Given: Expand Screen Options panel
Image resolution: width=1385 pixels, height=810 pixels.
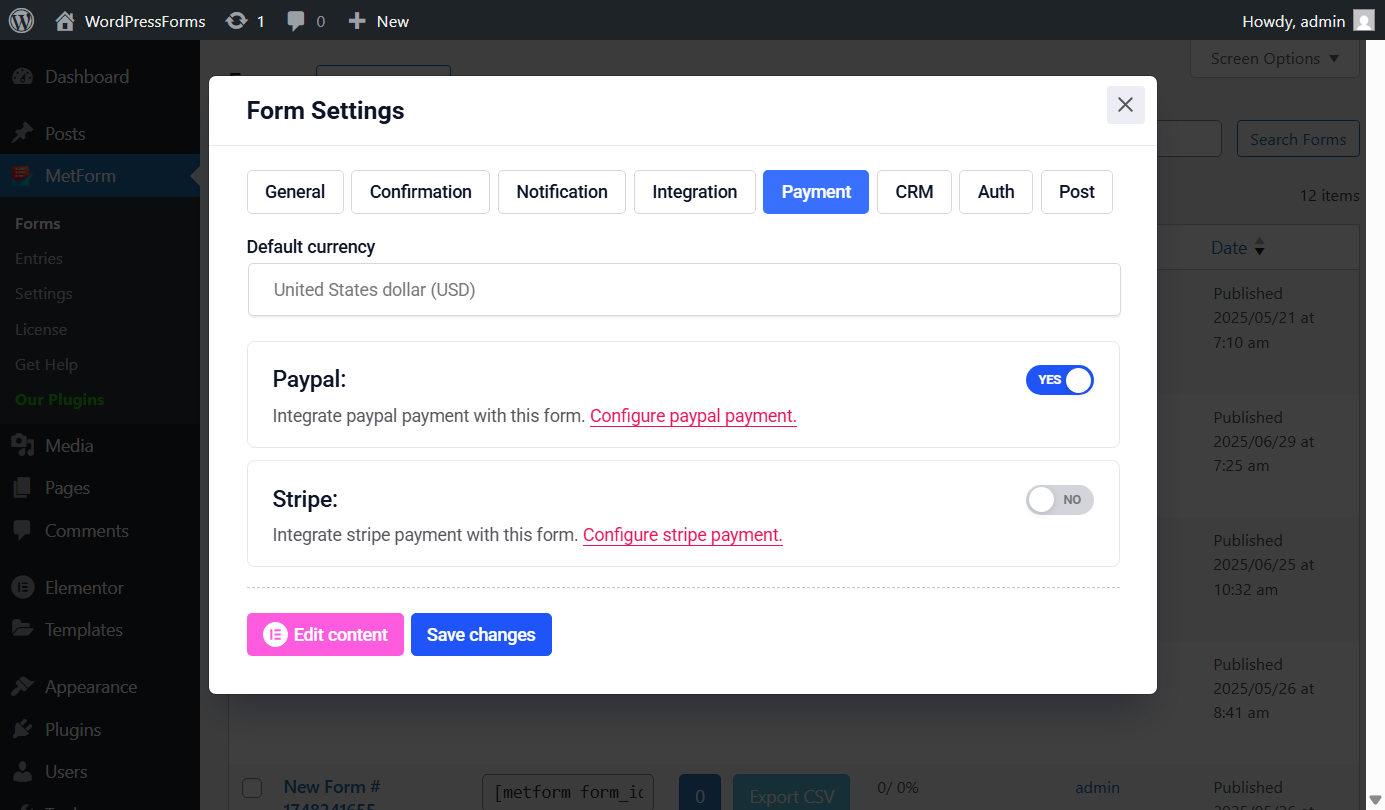Looking at the screenshot, I should pos(1274,59).
